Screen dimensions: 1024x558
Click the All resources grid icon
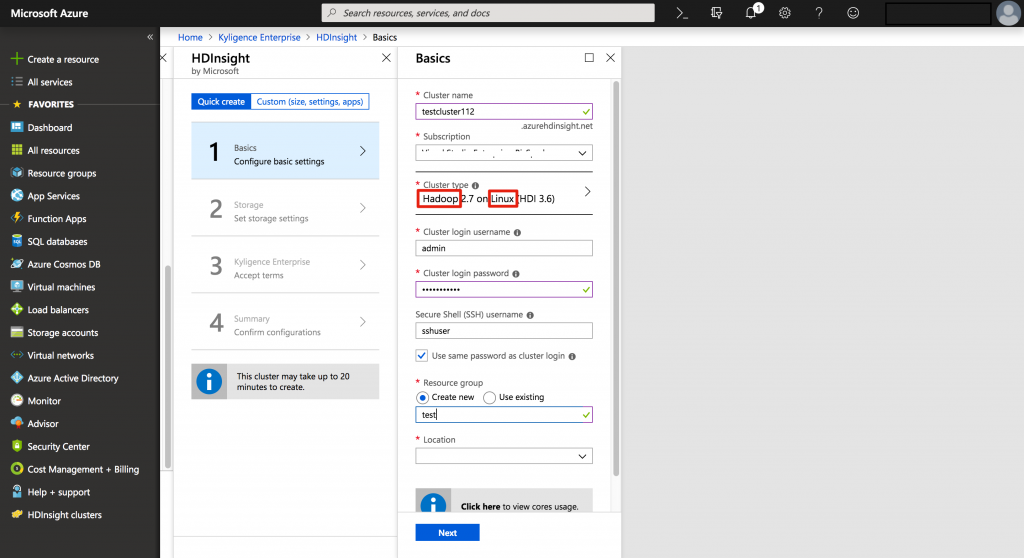[x=17, y=150]
